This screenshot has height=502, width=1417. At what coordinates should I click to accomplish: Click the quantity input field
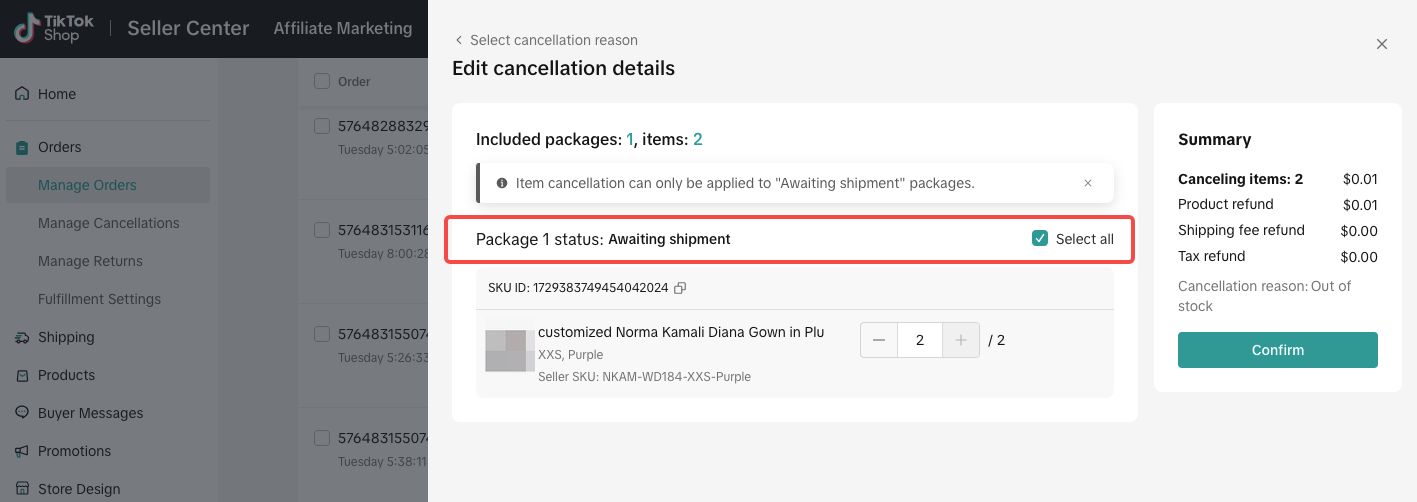click(920, 340)
